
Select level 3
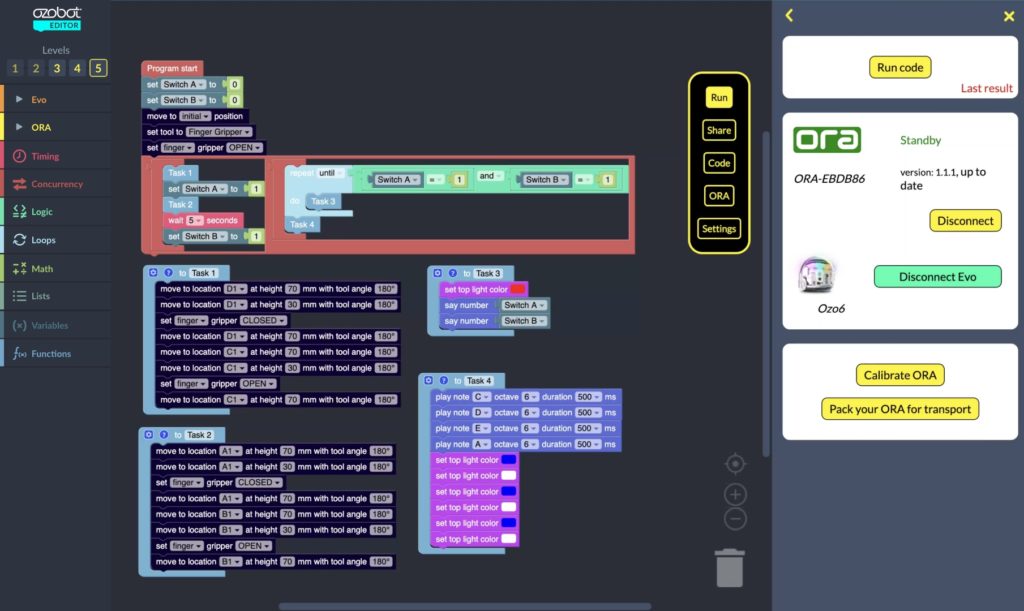[x=57, y=68]
